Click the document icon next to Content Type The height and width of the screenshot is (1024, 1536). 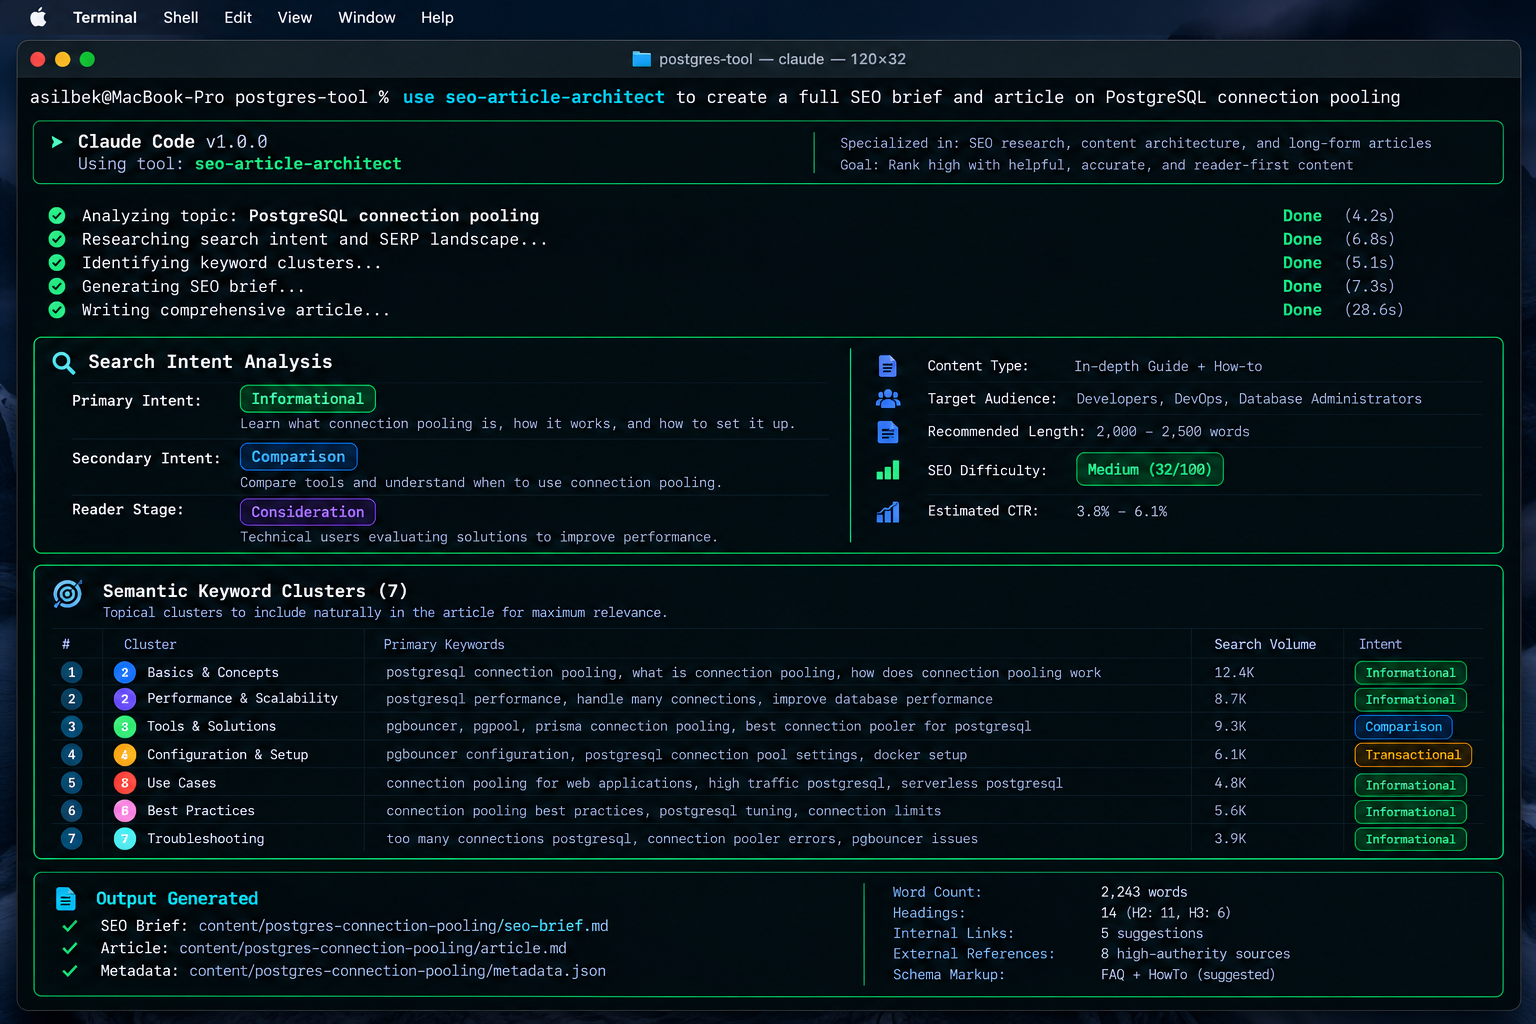point(887,366)
